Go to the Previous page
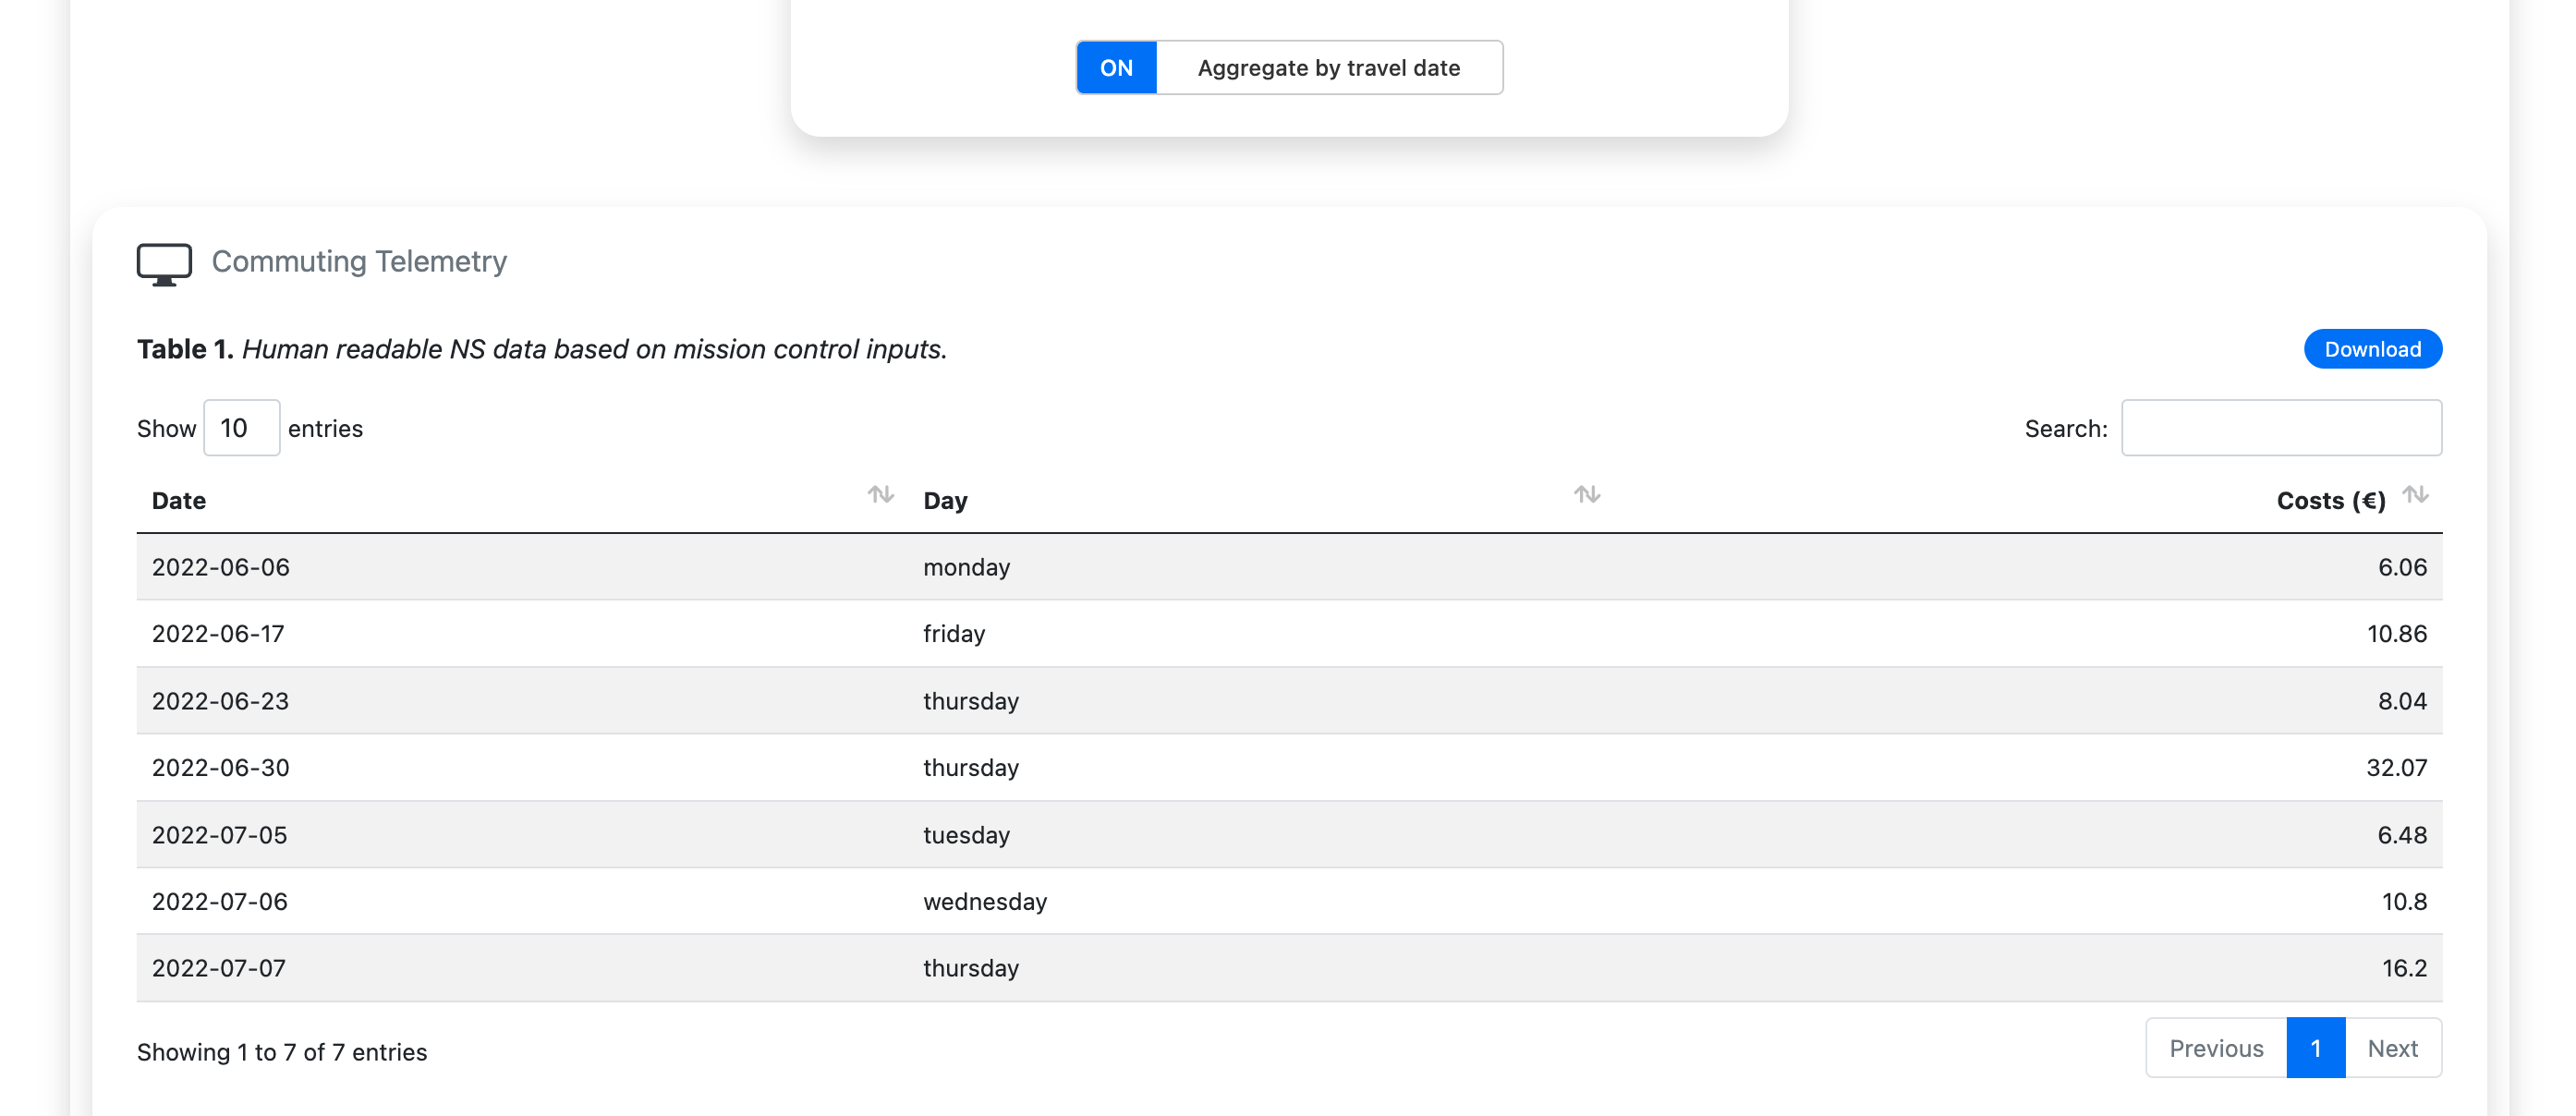 (x=2215, y=1048)
